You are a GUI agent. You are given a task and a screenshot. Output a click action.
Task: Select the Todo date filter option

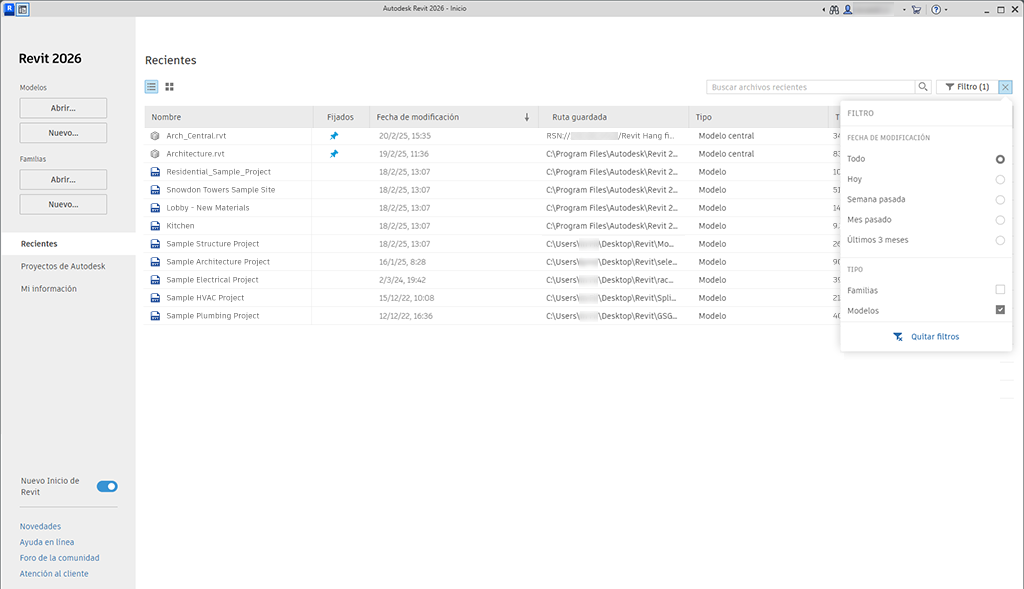1000,159
